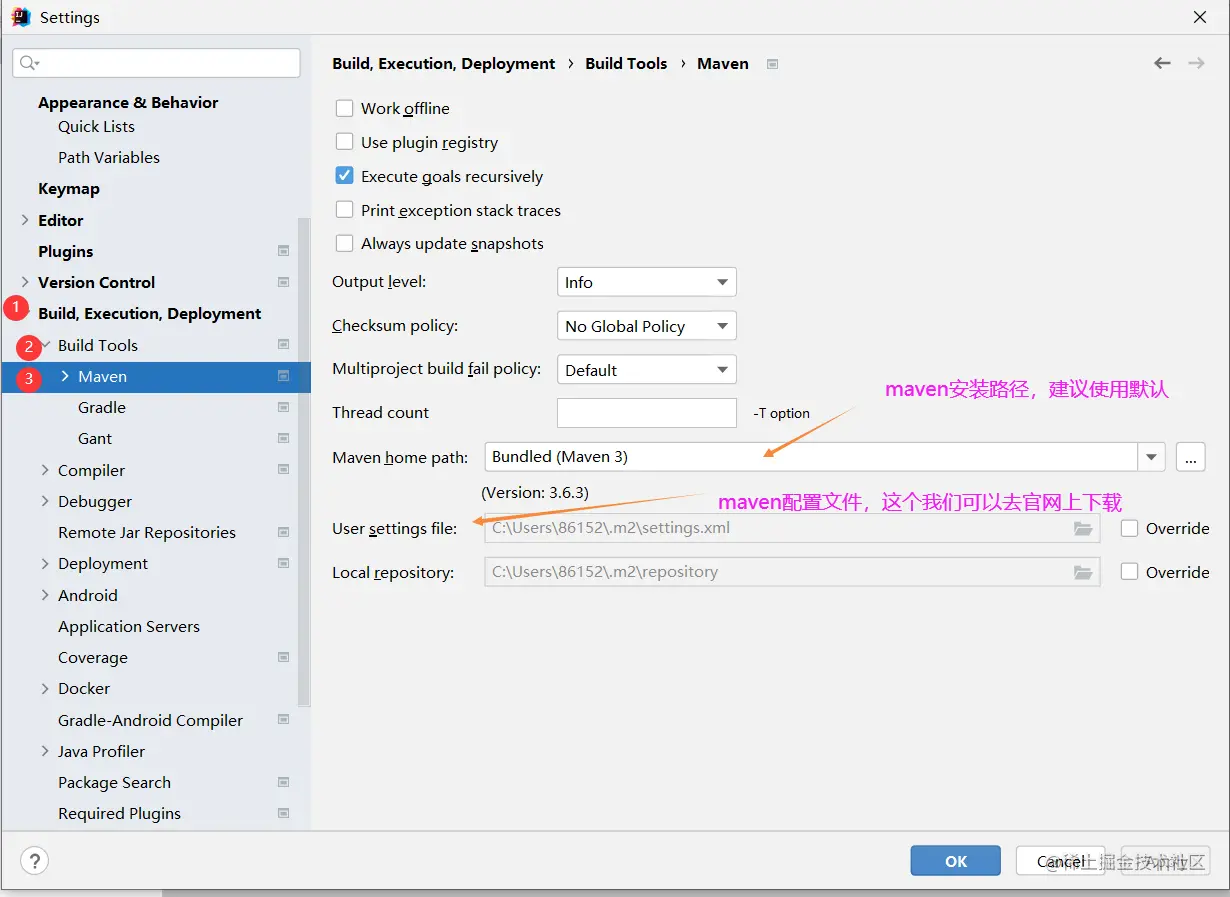
Task: Check Override for Local repository
Action: click(1130, 572)
